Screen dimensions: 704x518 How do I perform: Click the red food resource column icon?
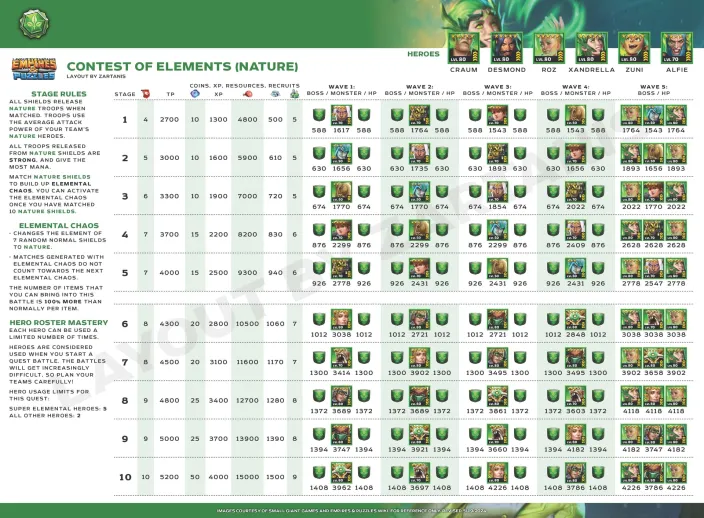247,93
